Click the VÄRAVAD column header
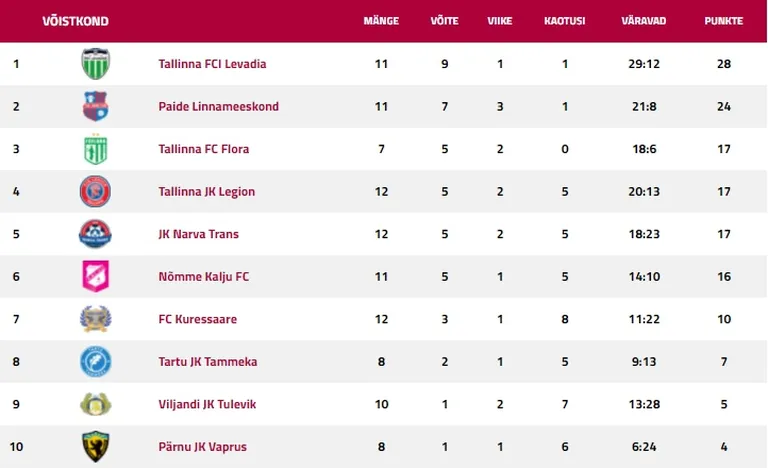Screen dimensions: 768x469 [644, 21]
